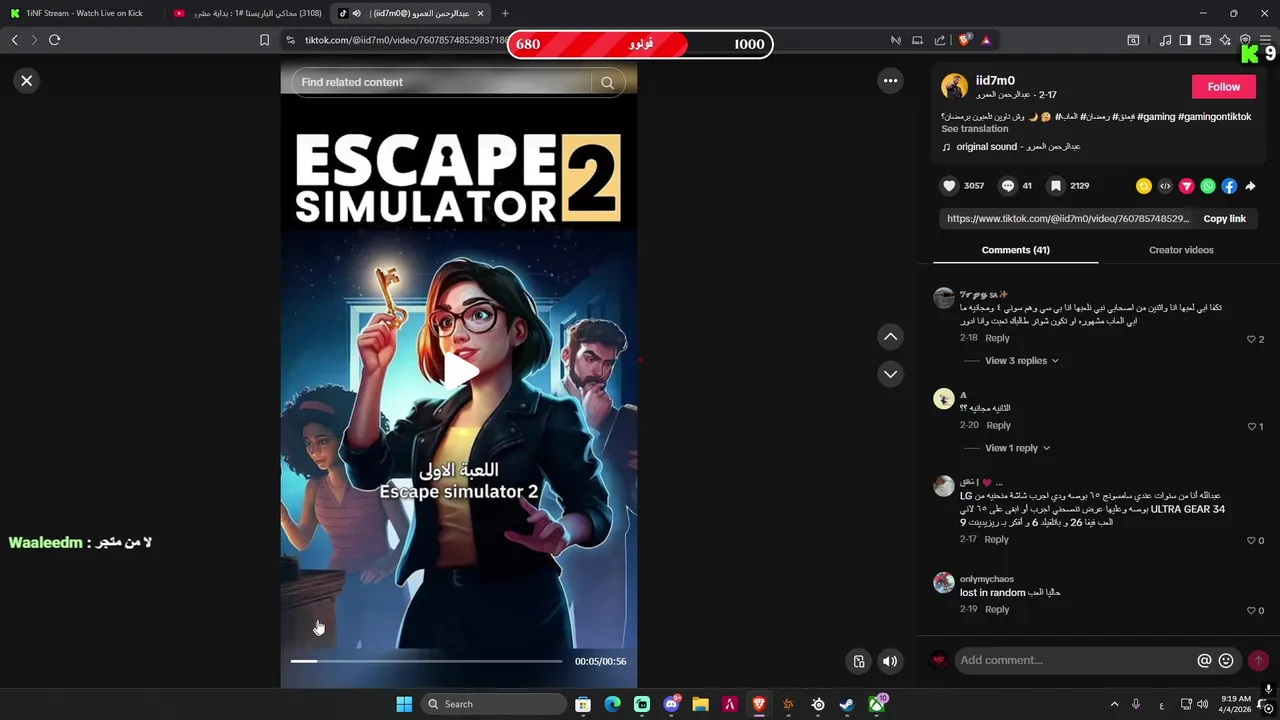Open the playlist music note icon
Screen dimensions: 1280x720
(x=1165, y=40)
